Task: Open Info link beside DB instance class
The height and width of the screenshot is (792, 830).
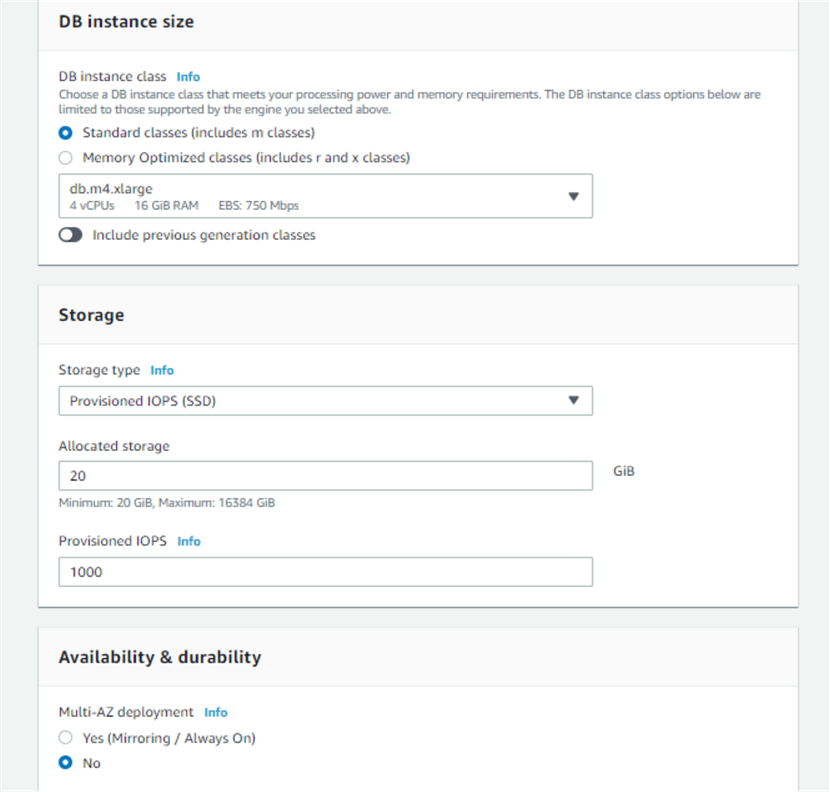Action: pos(188,76)
